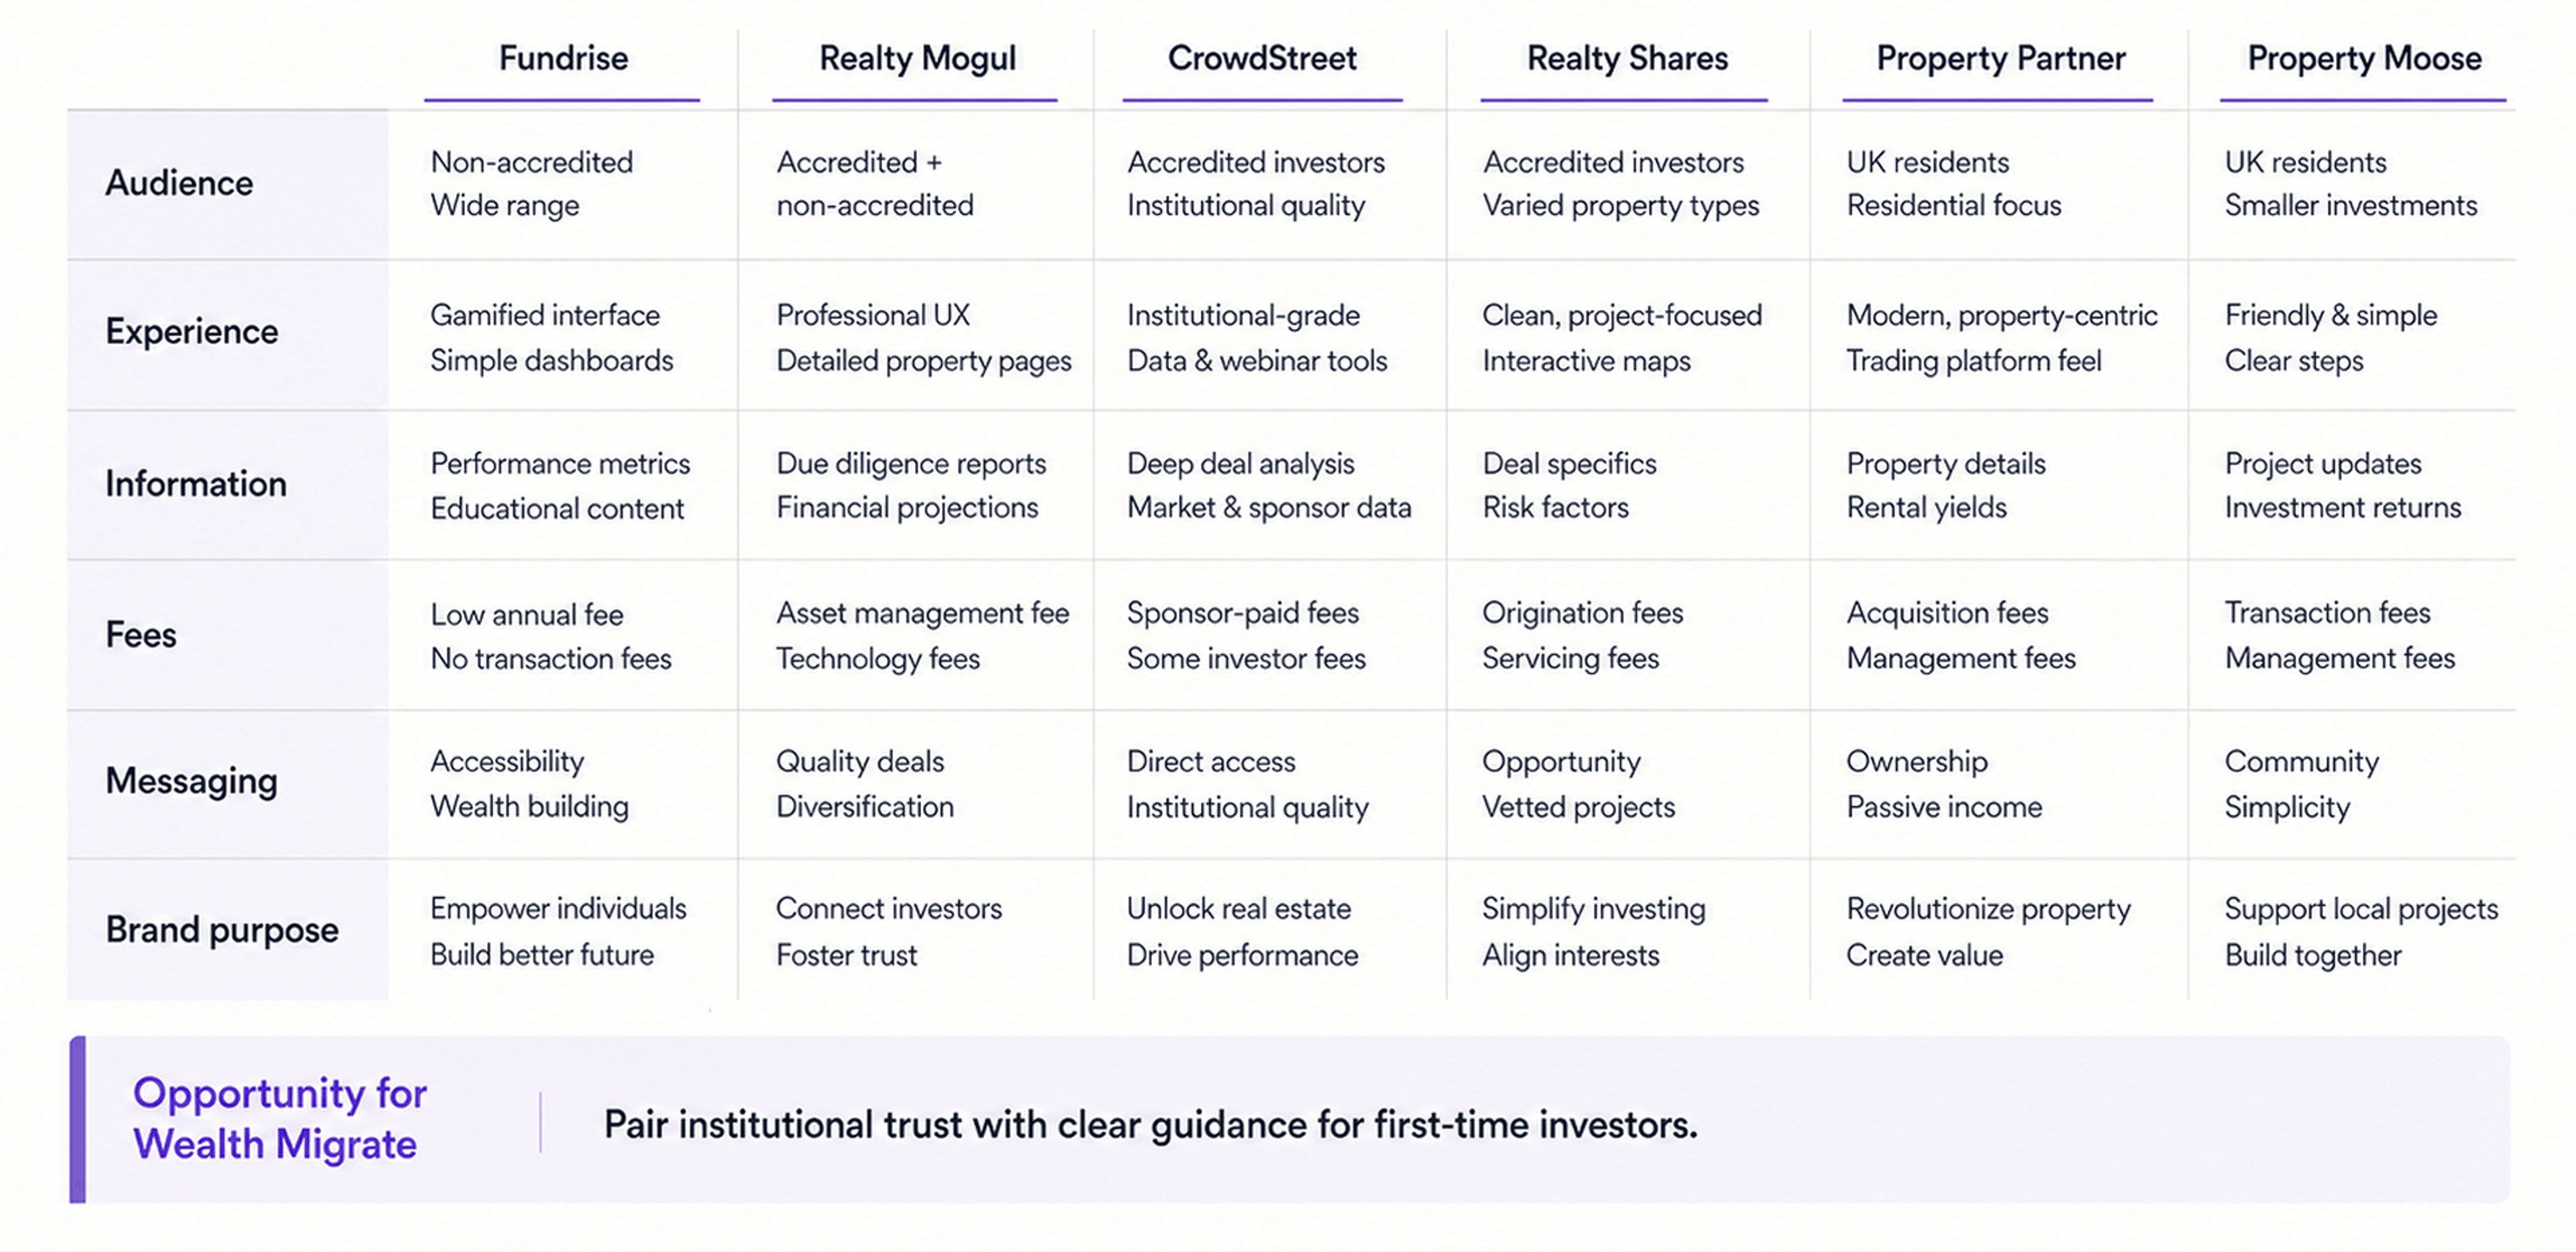Select the Fees row label
Screen dimensions: 2576x1252
click(x=141, y=634)
